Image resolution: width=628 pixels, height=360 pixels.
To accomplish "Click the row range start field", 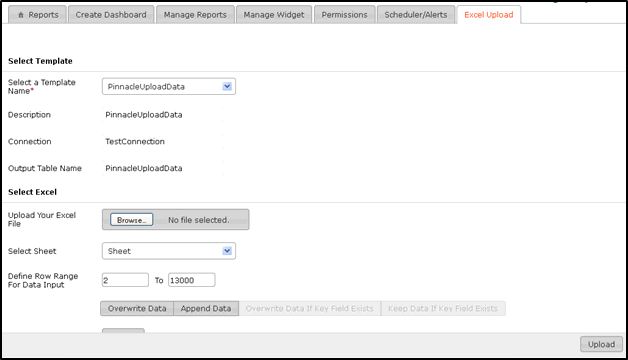I will click(125, 280).
